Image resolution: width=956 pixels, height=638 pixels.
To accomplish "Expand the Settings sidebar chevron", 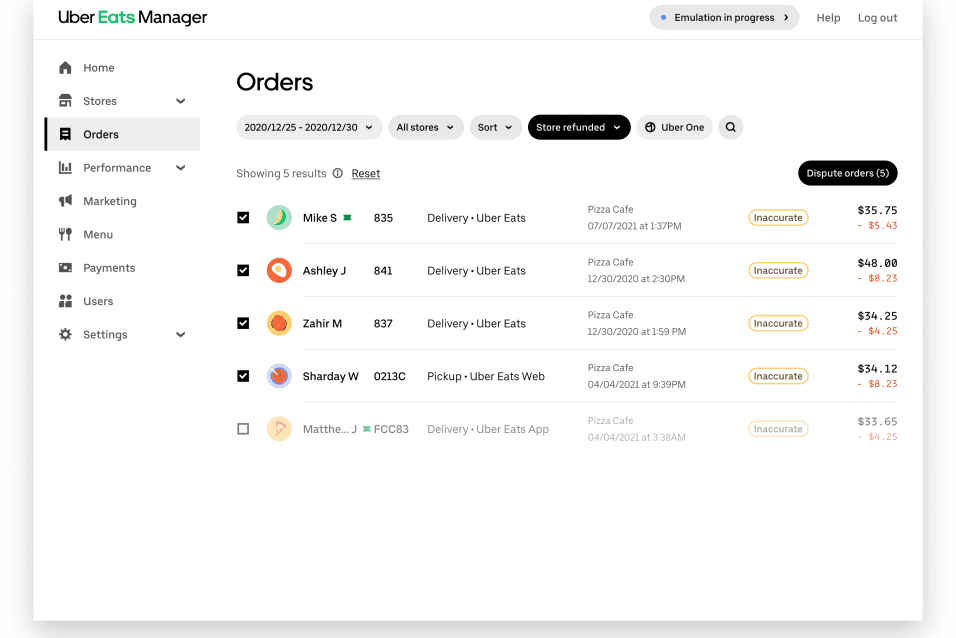I will (x=180, y=334).
